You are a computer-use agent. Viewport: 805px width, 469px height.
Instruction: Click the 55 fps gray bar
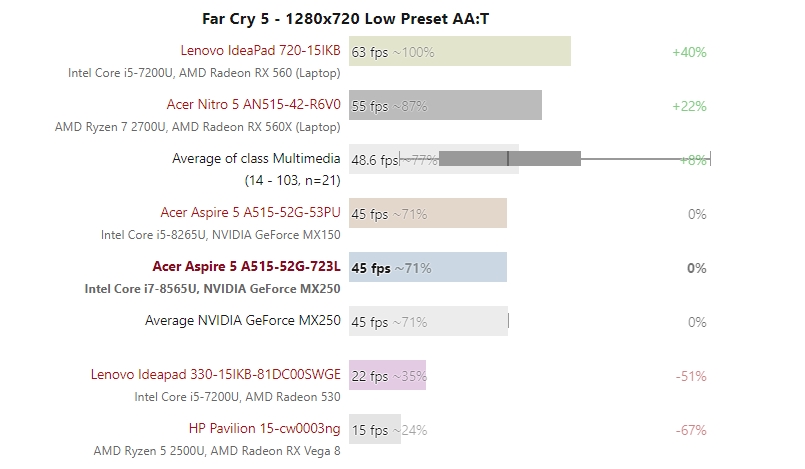[x=445, y=106]
